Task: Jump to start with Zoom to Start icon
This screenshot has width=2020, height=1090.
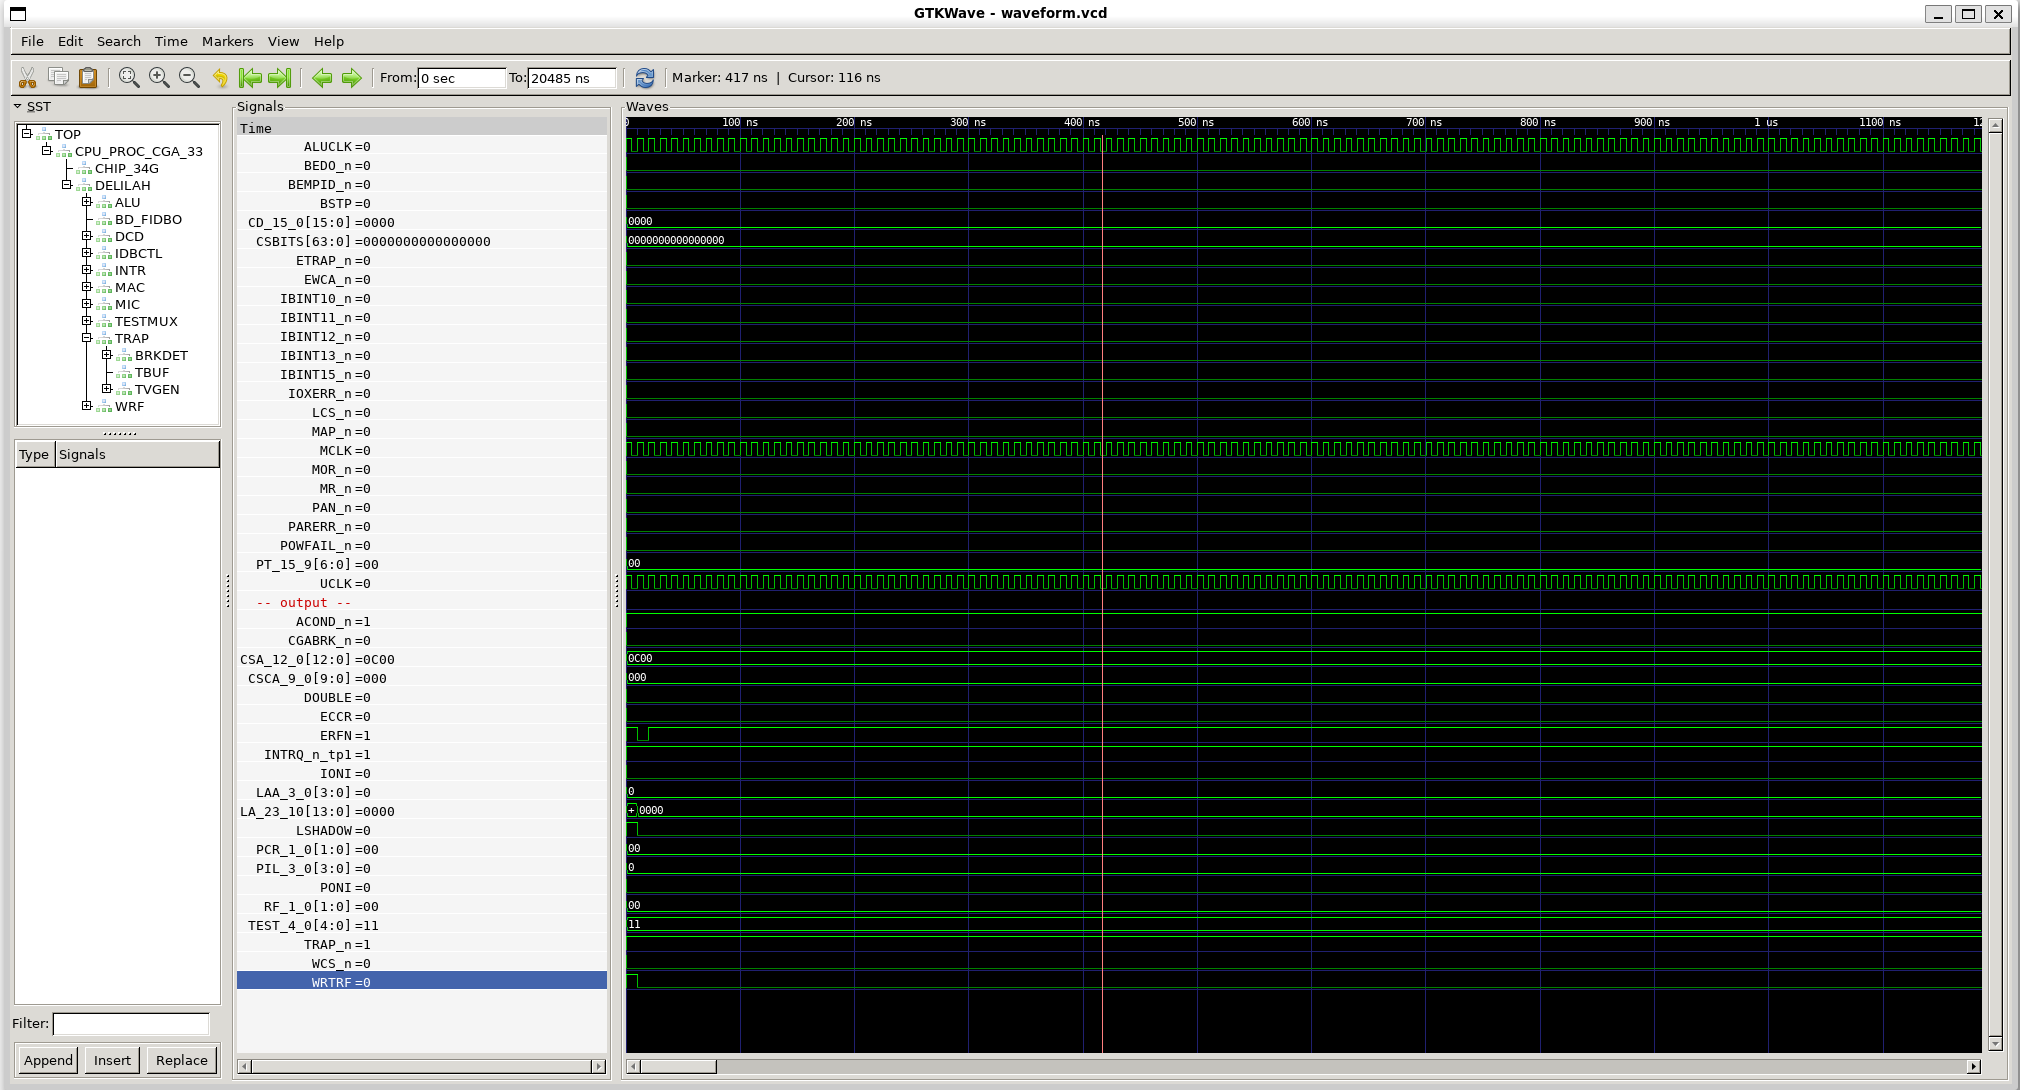Action: pyautogui.click(x=250, y=78)
